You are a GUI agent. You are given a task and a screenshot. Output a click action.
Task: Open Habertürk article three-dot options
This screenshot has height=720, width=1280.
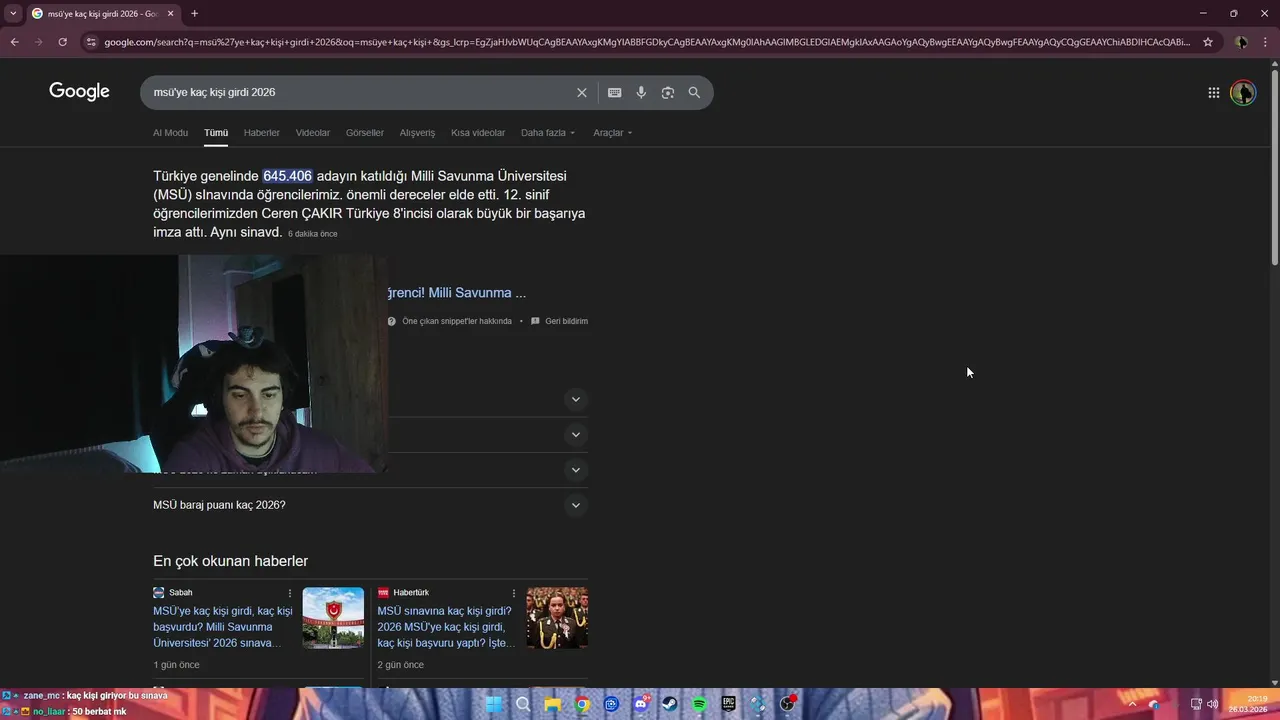coord(514,593)
